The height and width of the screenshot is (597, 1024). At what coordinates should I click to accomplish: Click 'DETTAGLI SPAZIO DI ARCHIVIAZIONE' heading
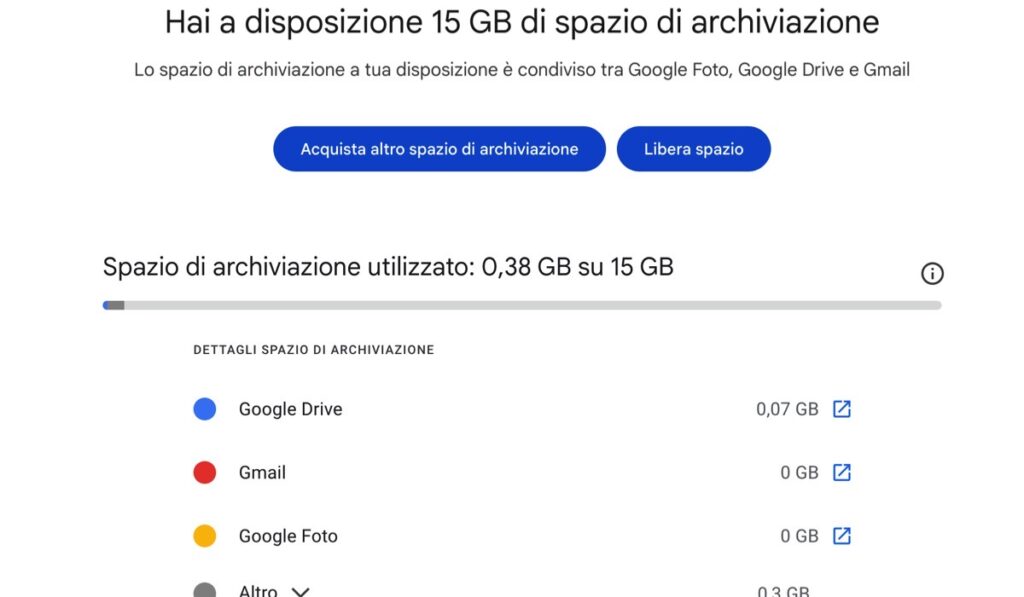click(x=314, y=350)
